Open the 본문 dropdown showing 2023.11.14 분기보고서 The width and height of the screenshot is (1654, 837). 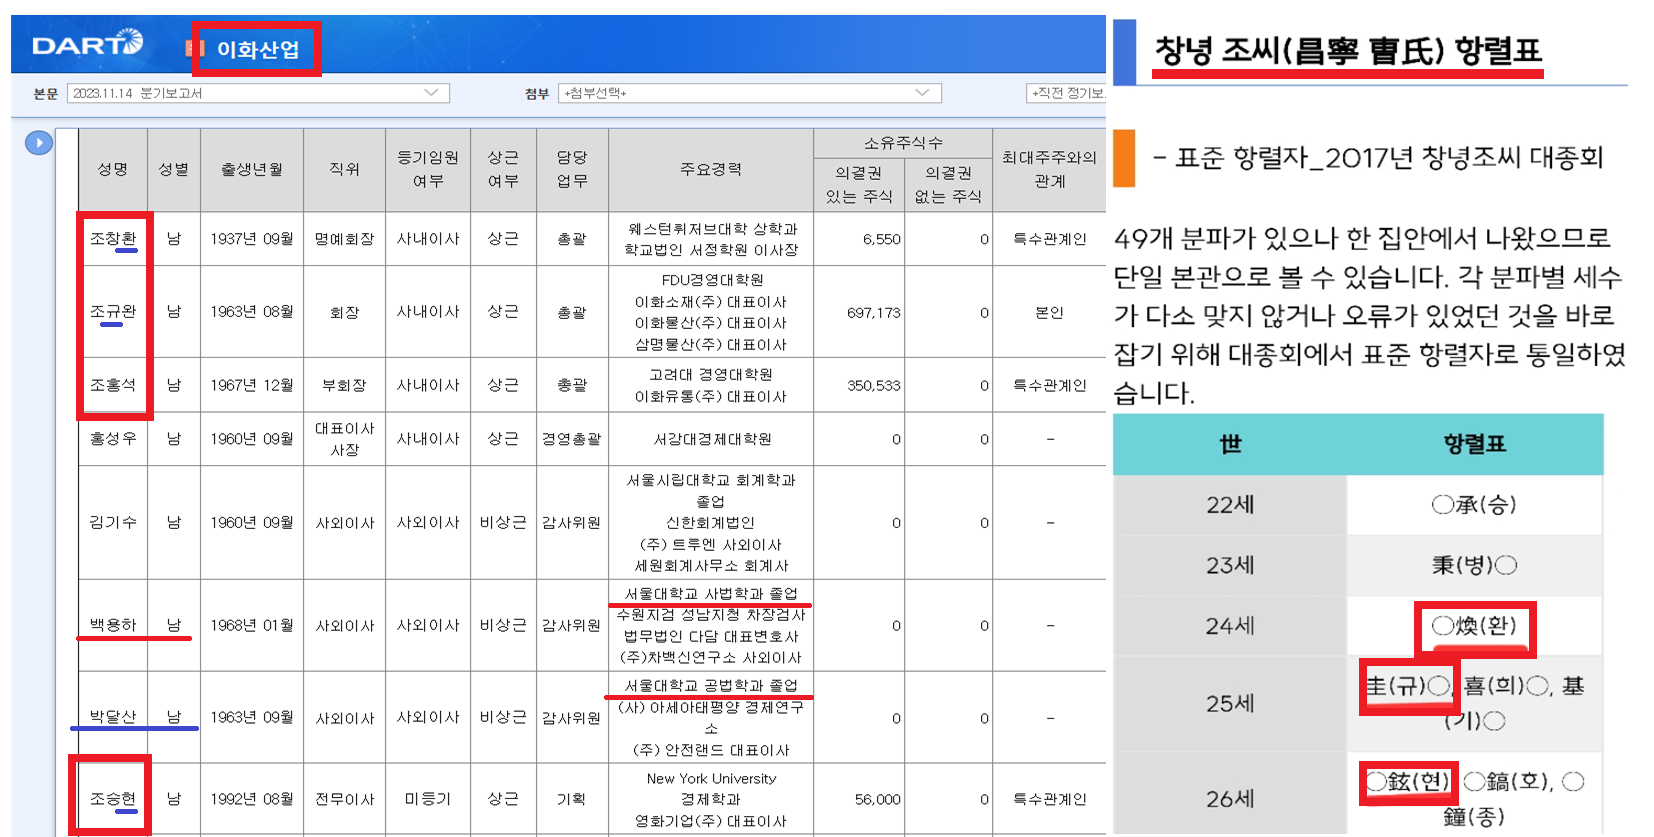coord(258,93)
